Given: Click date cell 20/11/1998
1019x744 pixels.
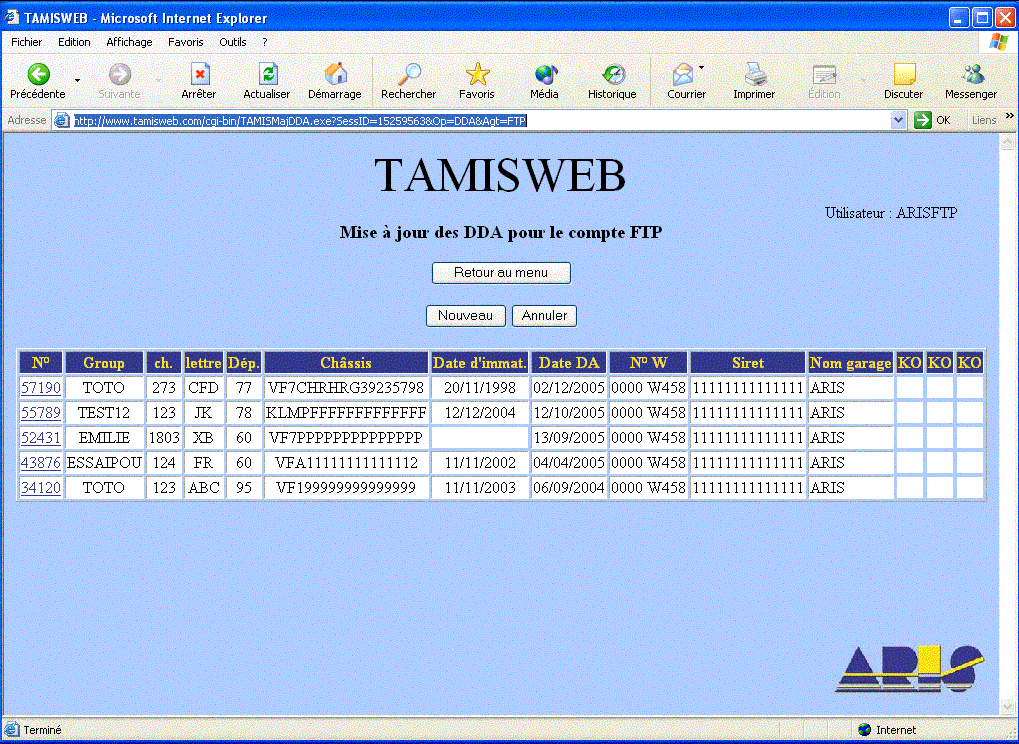Looking at the screenshot, I should coord(480,388).
